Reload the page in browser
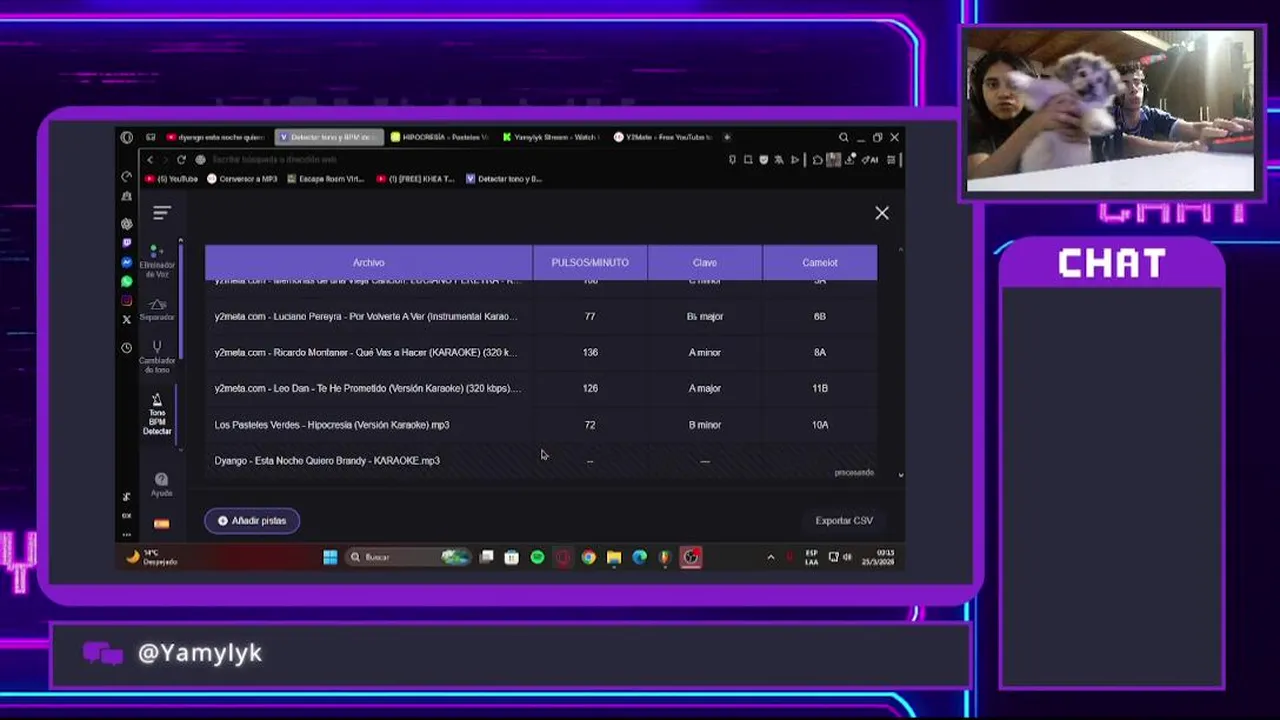 pos(181,159)
